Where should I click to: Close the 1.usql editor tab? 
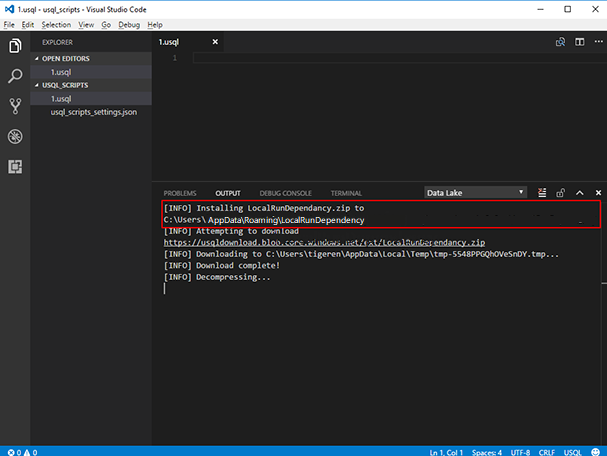(x=215, y=42)
